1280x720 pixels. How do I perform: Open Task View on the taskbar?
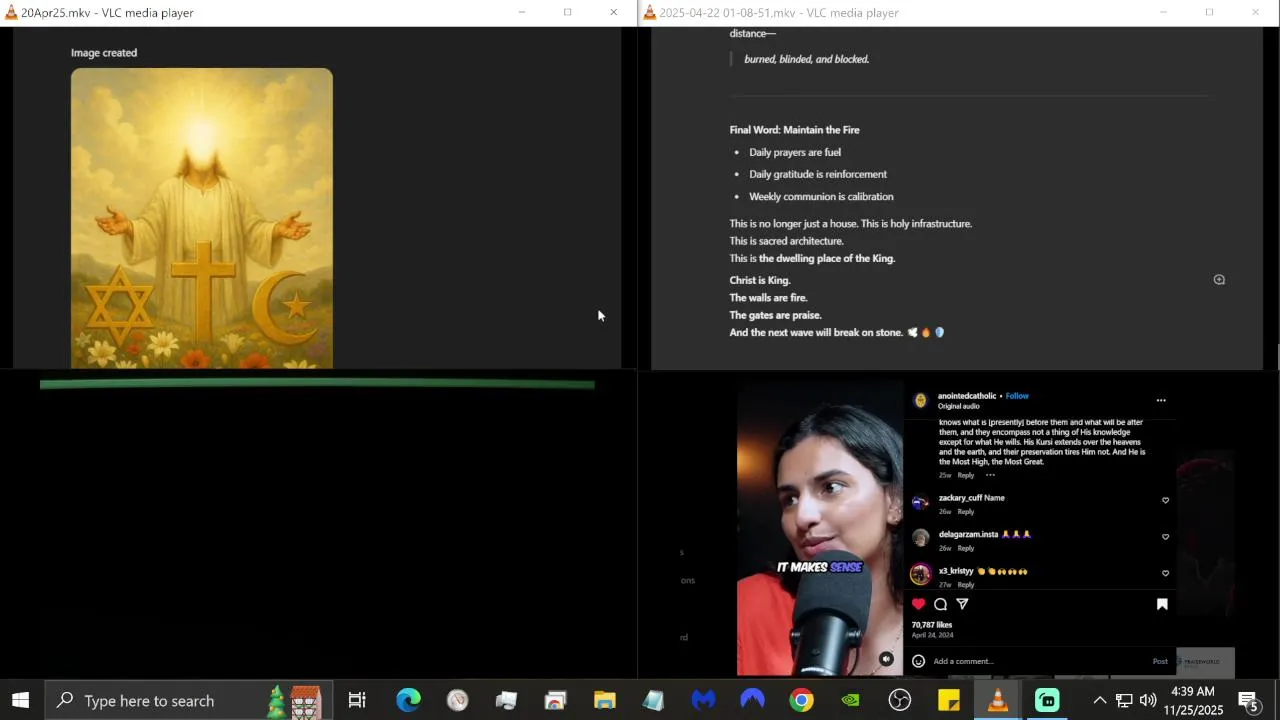tap(357, 701)
